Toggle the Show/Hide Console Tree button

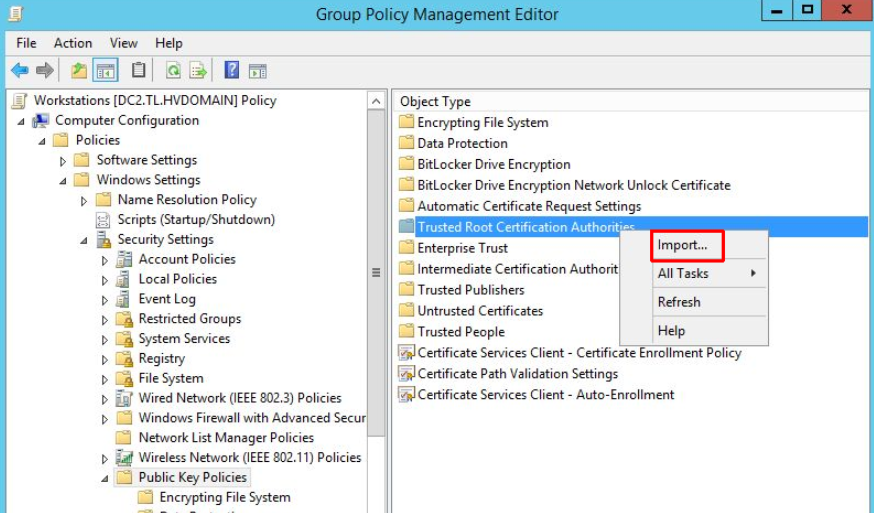(105, 70)
